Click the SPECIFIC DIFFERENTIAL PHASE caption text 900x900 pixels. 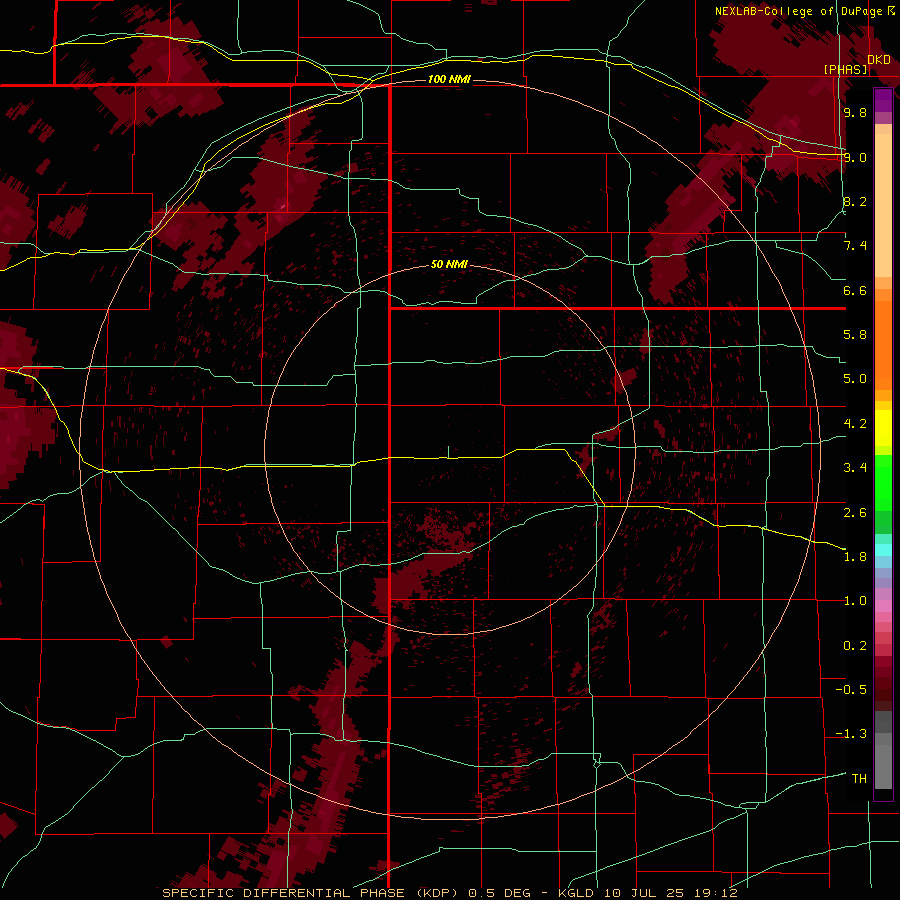(x=284, y=893)
